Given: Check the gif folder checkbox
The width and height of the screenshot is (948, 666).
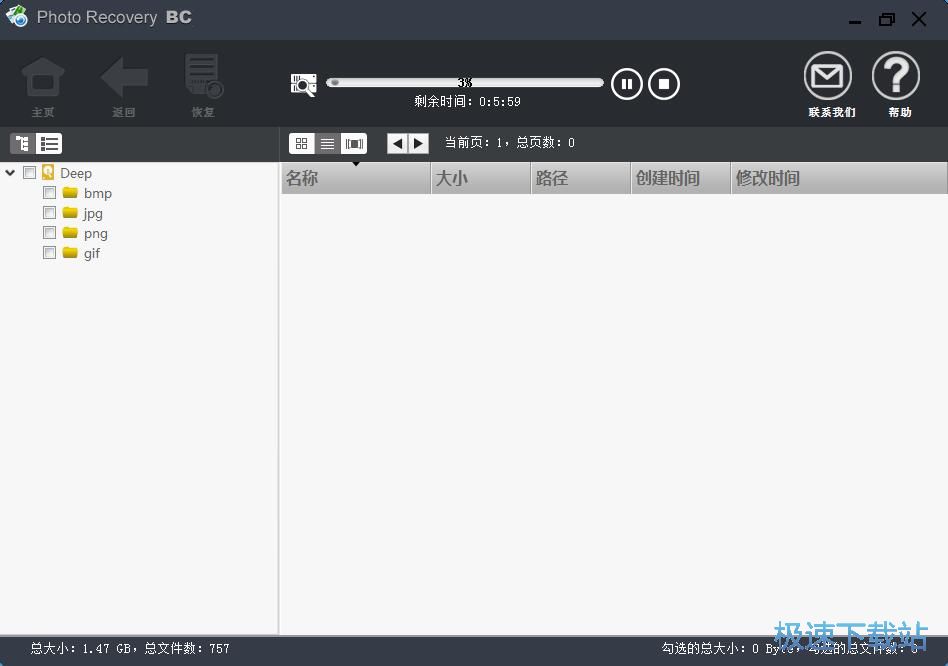Looking at the screenshot, I should (50, 253).
